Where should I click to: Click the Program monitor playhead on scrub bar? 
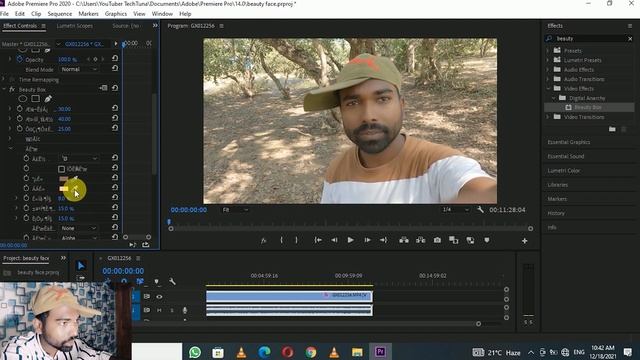click(x=169, y=222)
